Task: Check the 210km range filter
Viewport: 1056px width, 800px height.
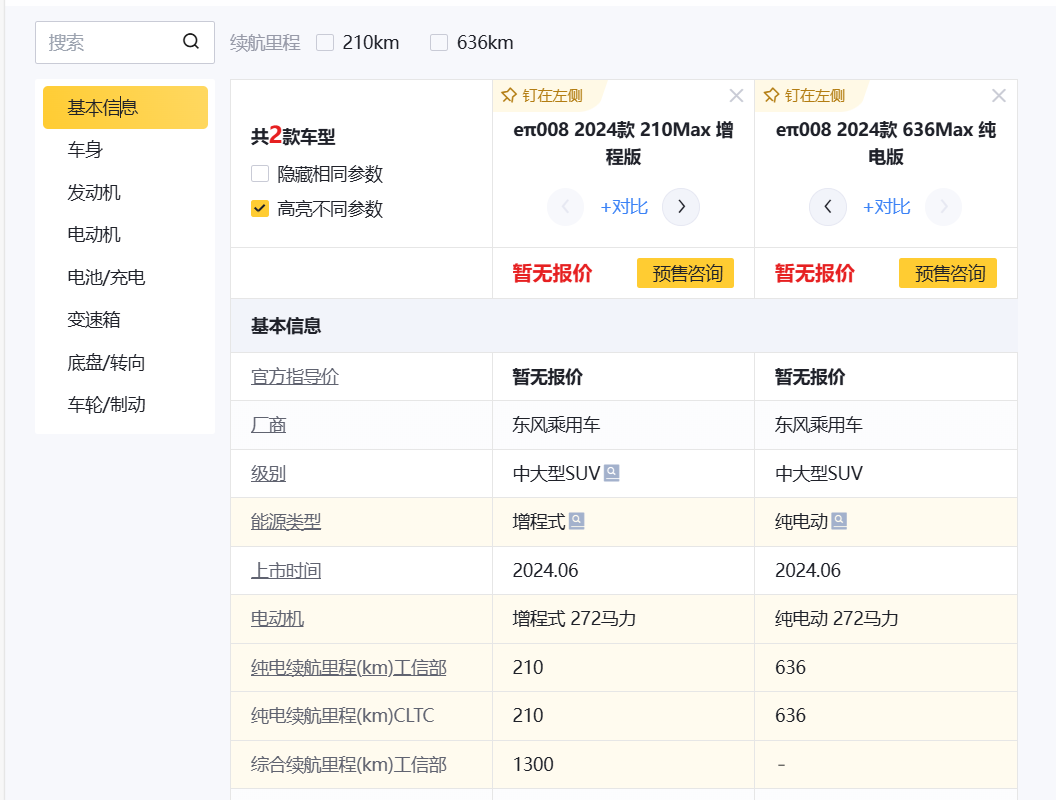Action: 325,42
